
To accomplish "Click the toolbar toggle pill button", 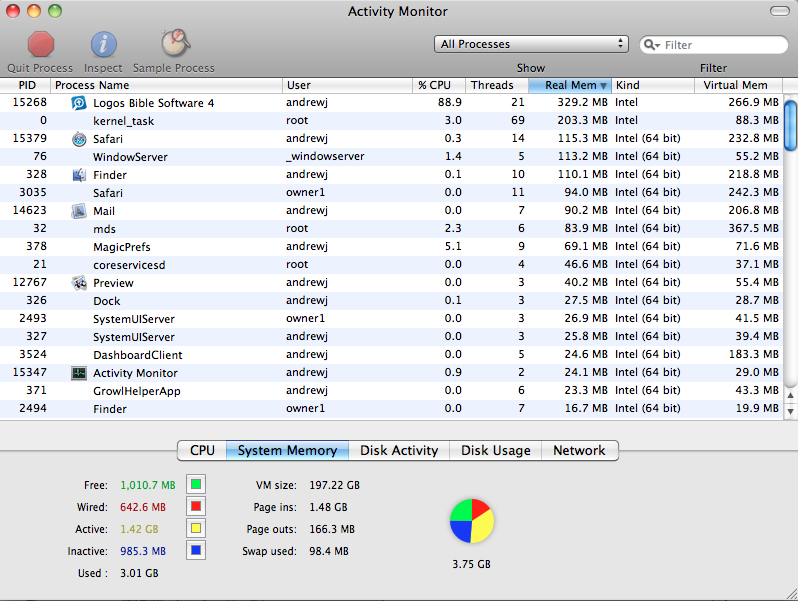I will coord(780,11).
